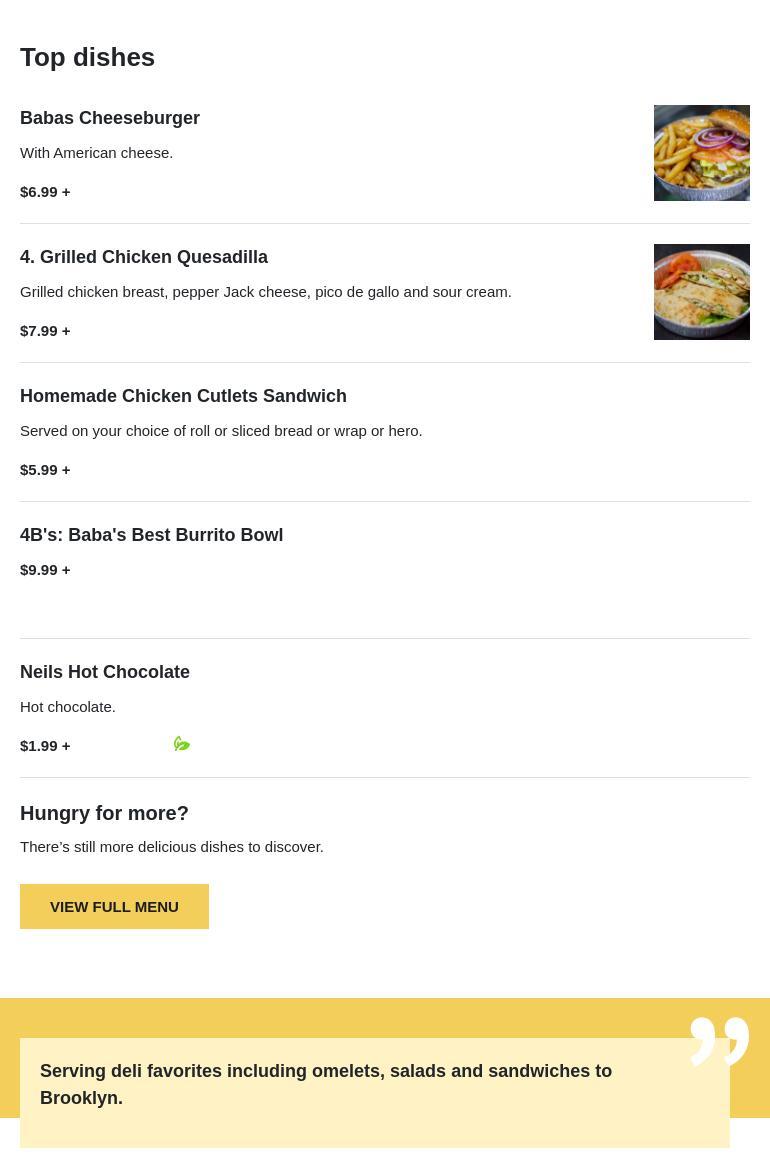Click the $9.99 + burrito bowl price

click(x=45, y=569)
